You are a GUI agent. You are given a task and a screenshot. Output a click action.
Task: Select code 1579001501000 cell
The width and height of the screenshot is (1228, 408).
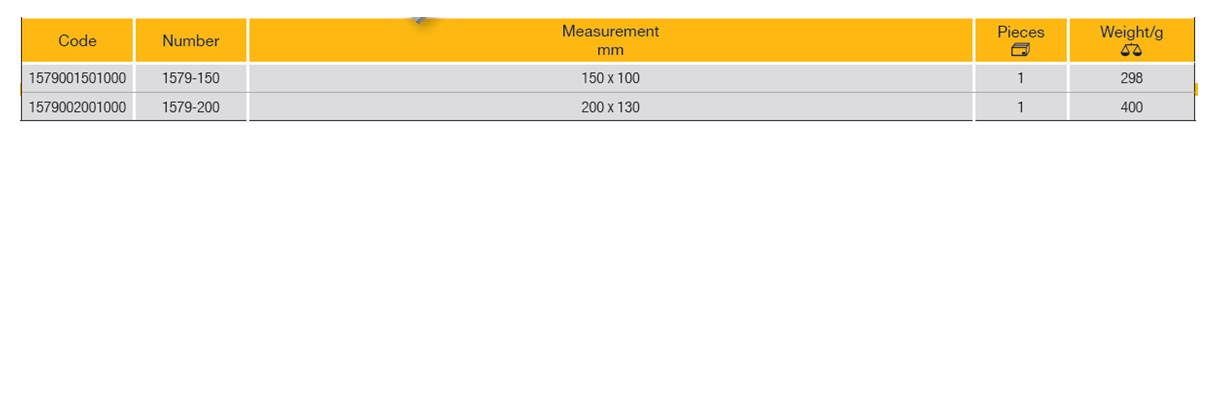tap(77, 78)
